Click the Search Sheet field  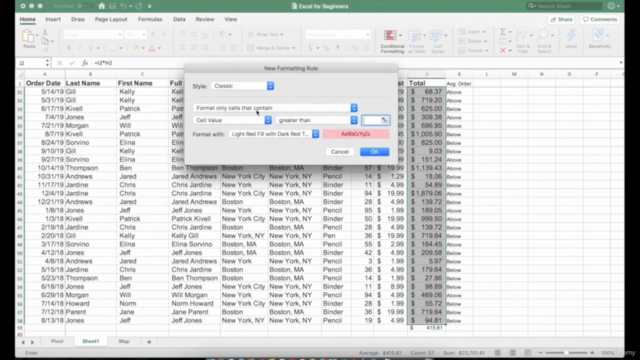click(564, 6)
